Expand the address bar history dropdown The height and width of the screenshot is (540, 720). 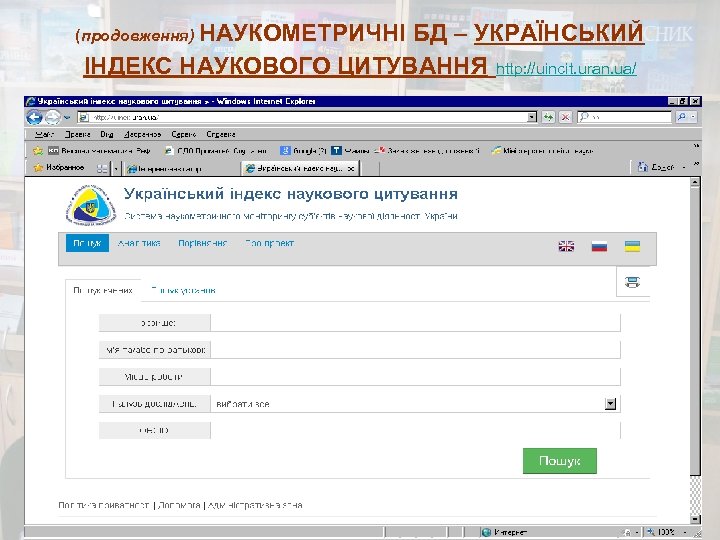pyautogui.click(x=531, y=118)
